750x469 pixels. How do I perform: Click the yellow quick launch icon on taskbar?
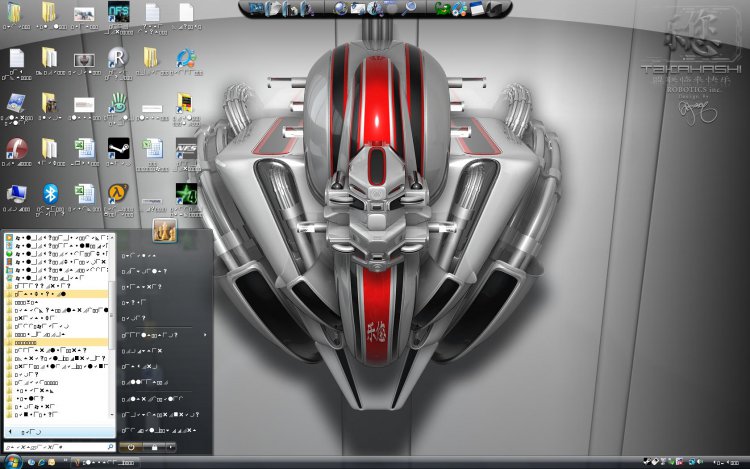(x=52, y=462)
